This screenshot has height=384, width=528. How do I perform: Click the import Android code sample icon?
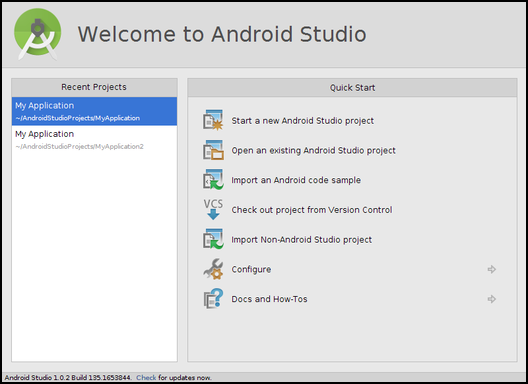pyautogui.click(x=213, y=179)
